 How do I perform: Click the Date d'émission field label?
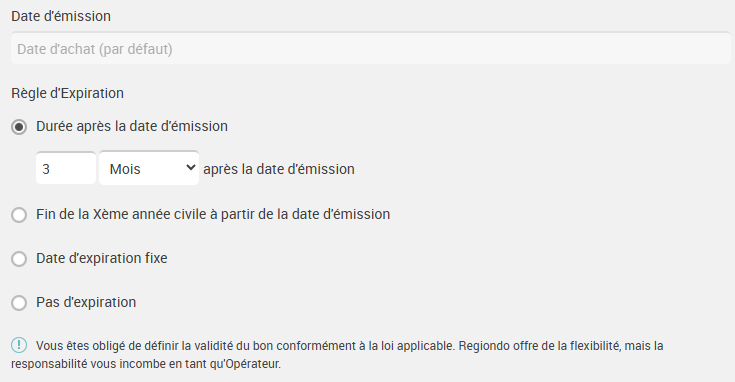61,16
